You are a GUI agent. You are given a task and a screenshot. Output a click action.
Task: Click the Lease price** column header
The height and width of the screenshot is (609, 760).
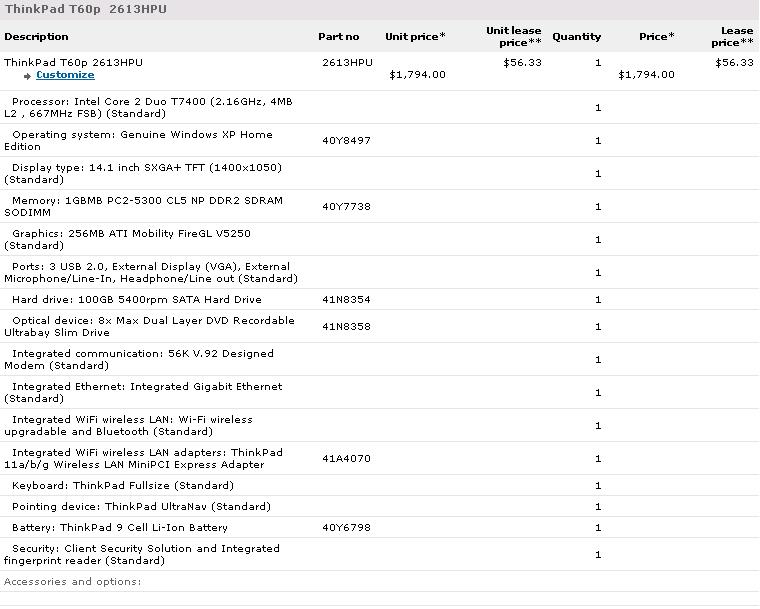pyautogui.click(x=732, y=36)
